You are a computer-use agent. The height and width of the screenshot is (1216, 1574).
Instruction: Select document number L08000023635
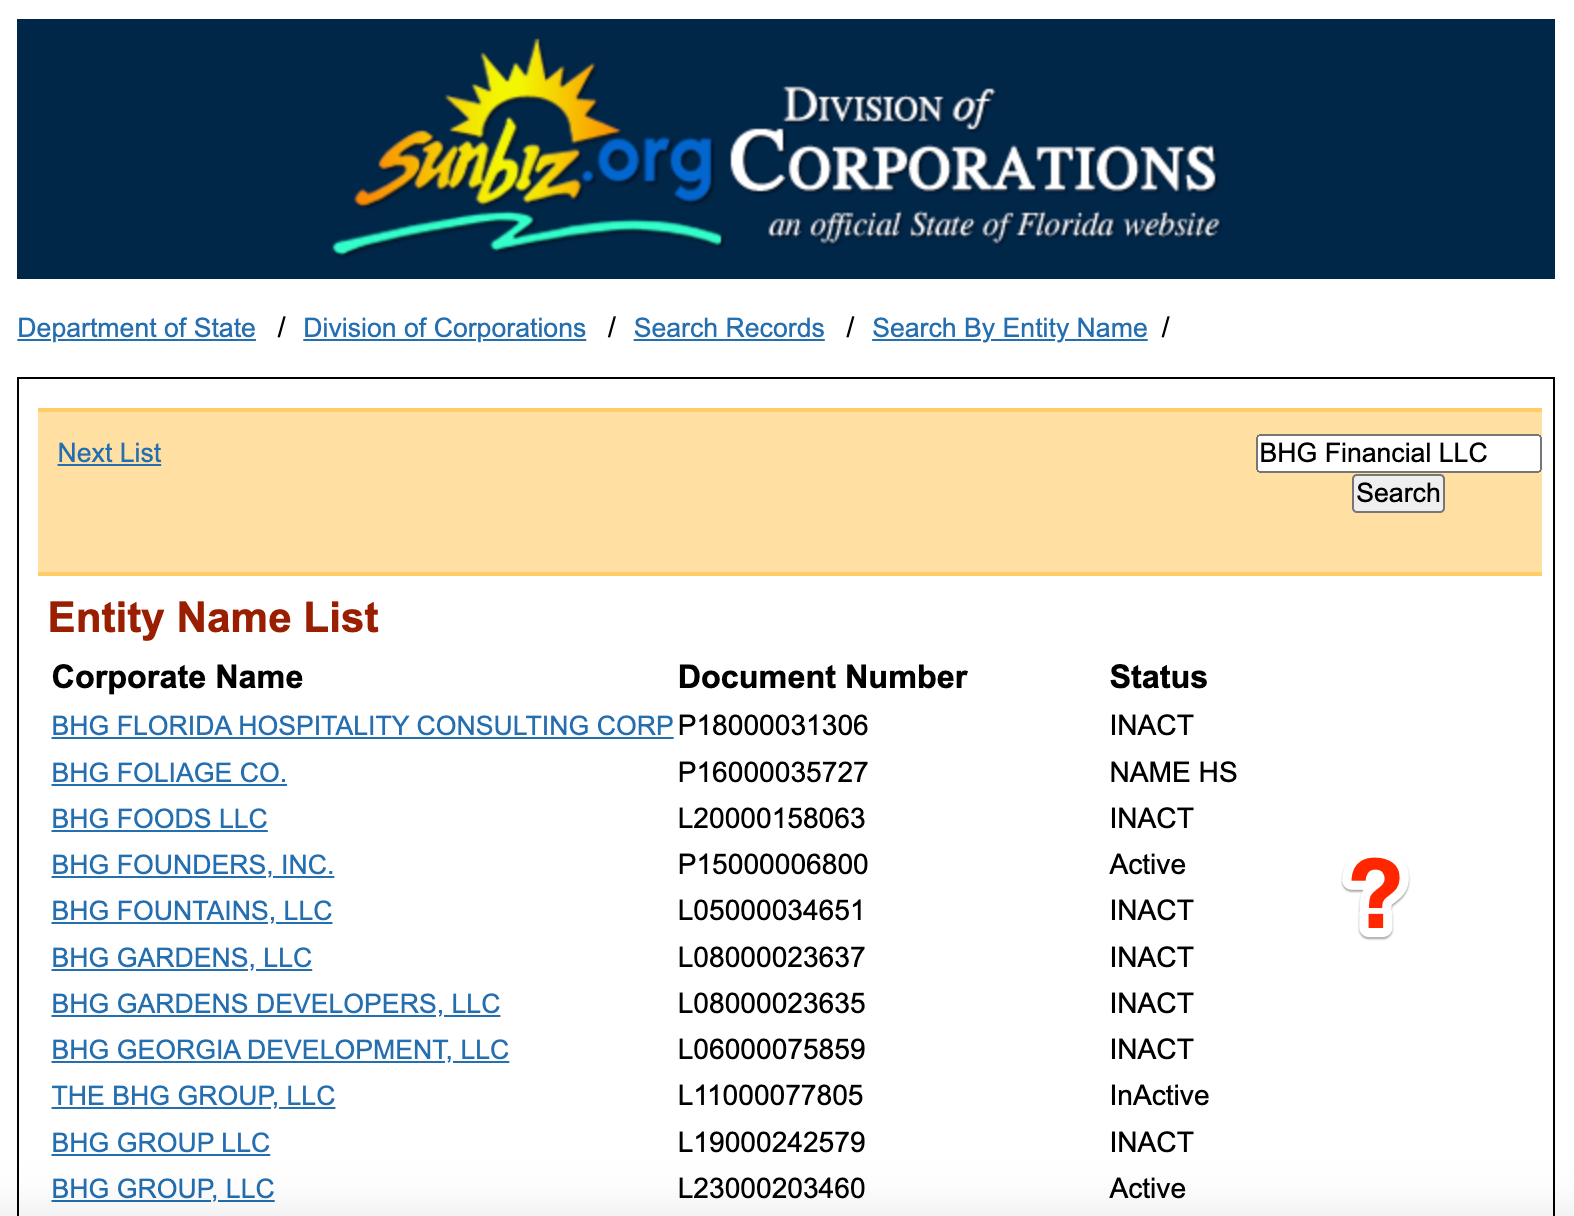tap(771, 1003)
